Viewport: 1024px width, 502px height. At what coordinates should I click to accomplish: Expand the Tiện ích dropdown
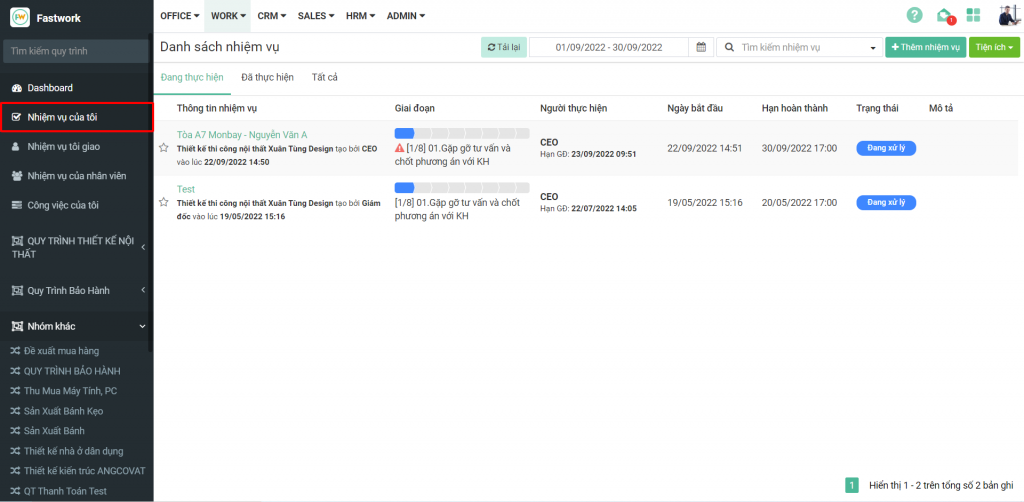(994, 47)
